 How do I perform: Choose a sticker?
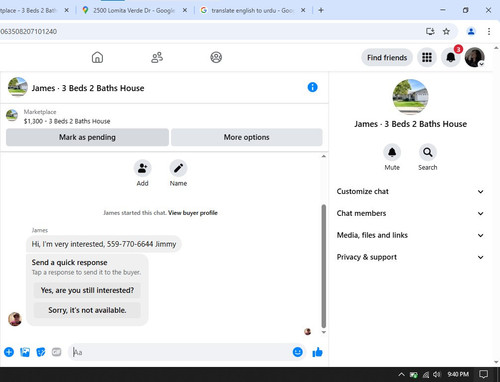[41, 352]
